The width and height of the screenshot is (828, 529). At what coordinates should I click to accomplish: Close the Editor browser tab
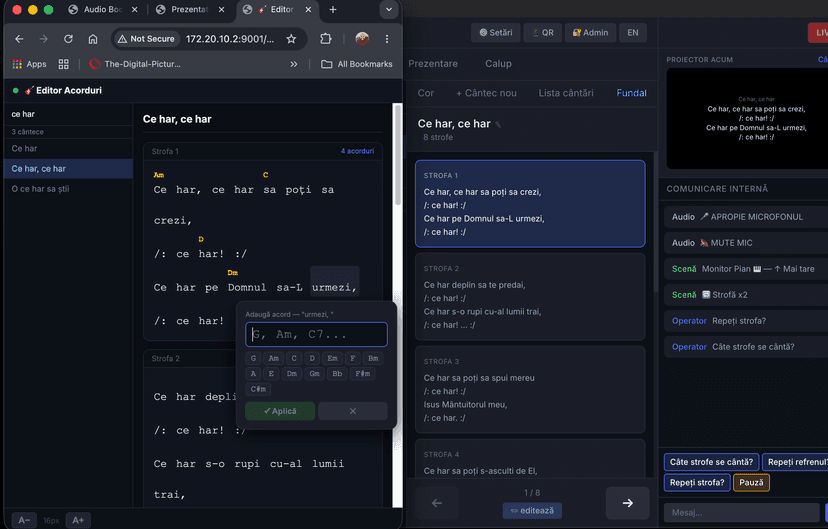click(x=308, y=10)
